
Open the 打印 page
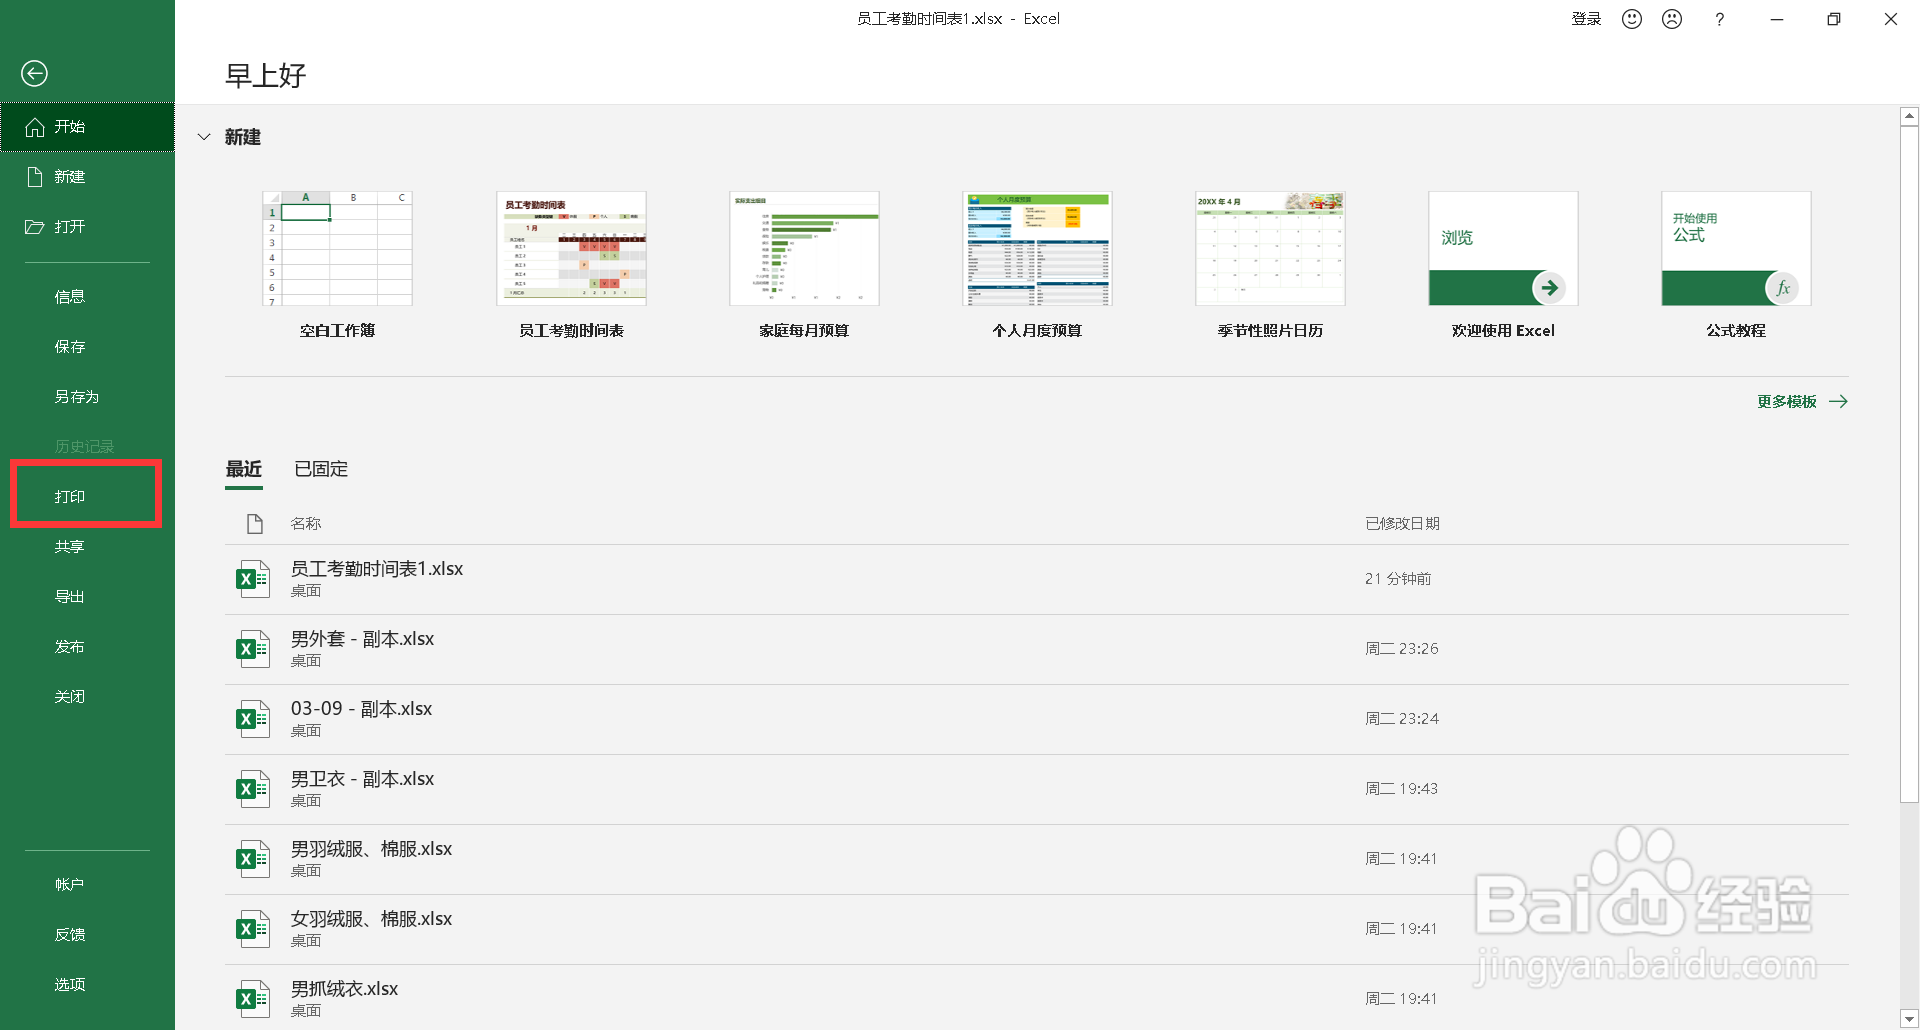[x=87, y=496]
